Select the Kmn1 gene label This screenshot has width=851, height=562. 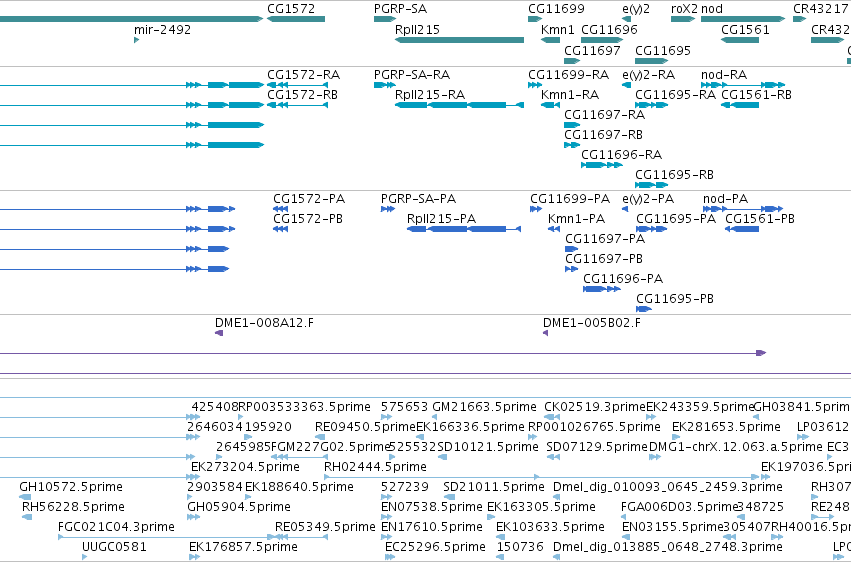click(557, 29)
